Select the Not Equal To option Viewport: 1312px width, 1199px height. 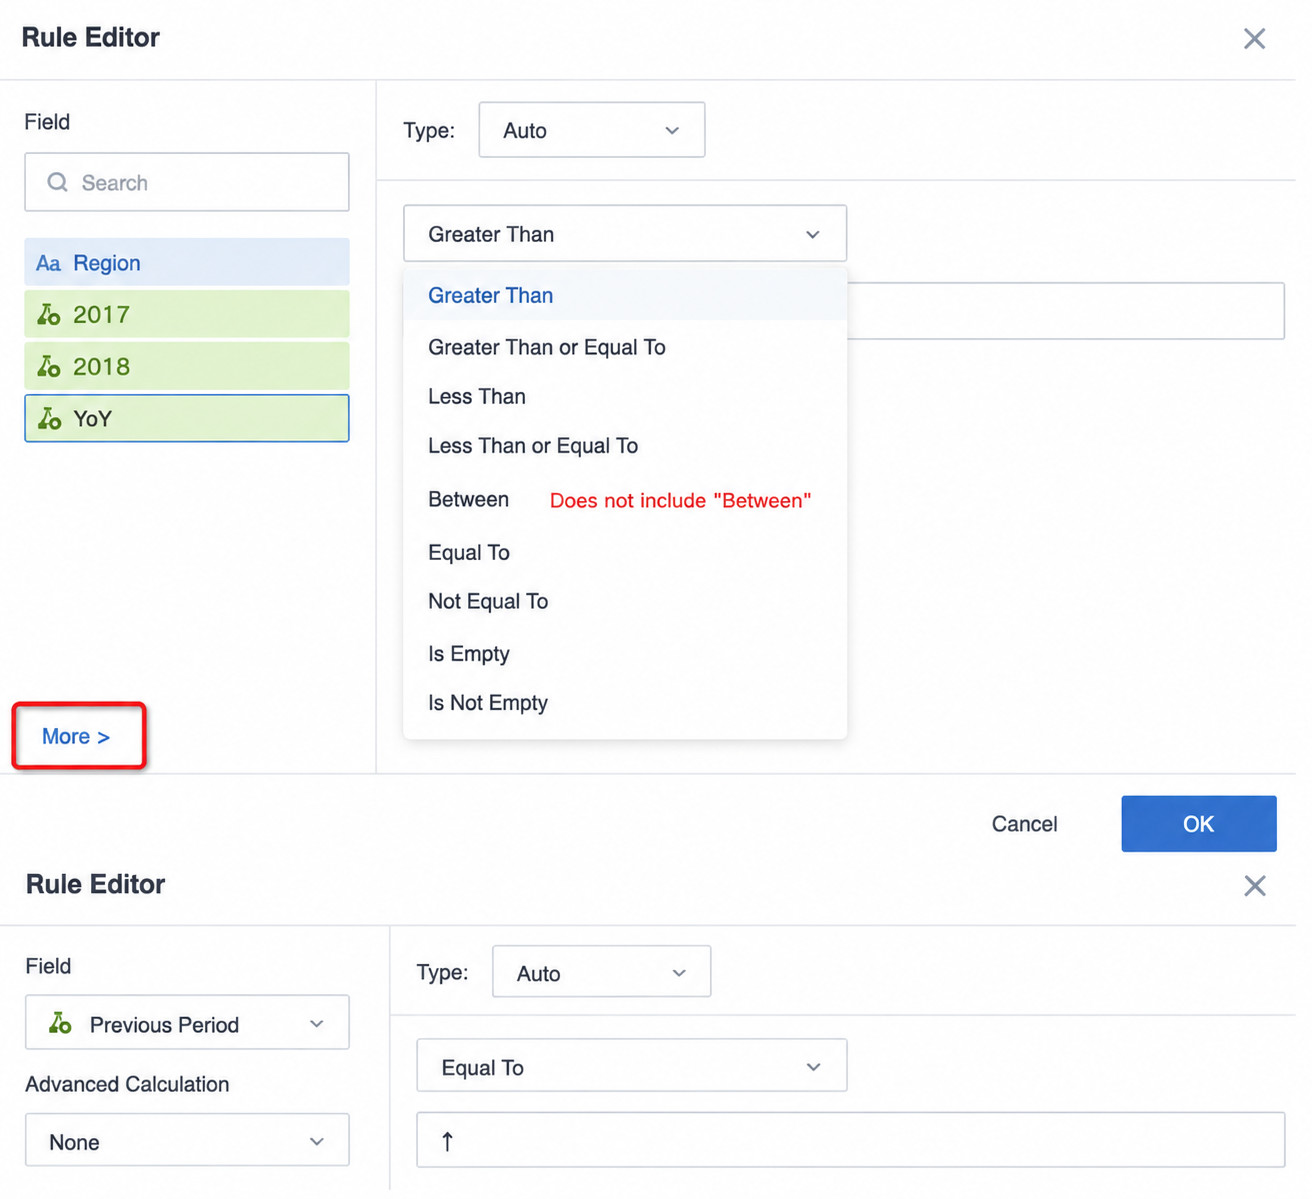pyautogui.click(x=625, y=601)
